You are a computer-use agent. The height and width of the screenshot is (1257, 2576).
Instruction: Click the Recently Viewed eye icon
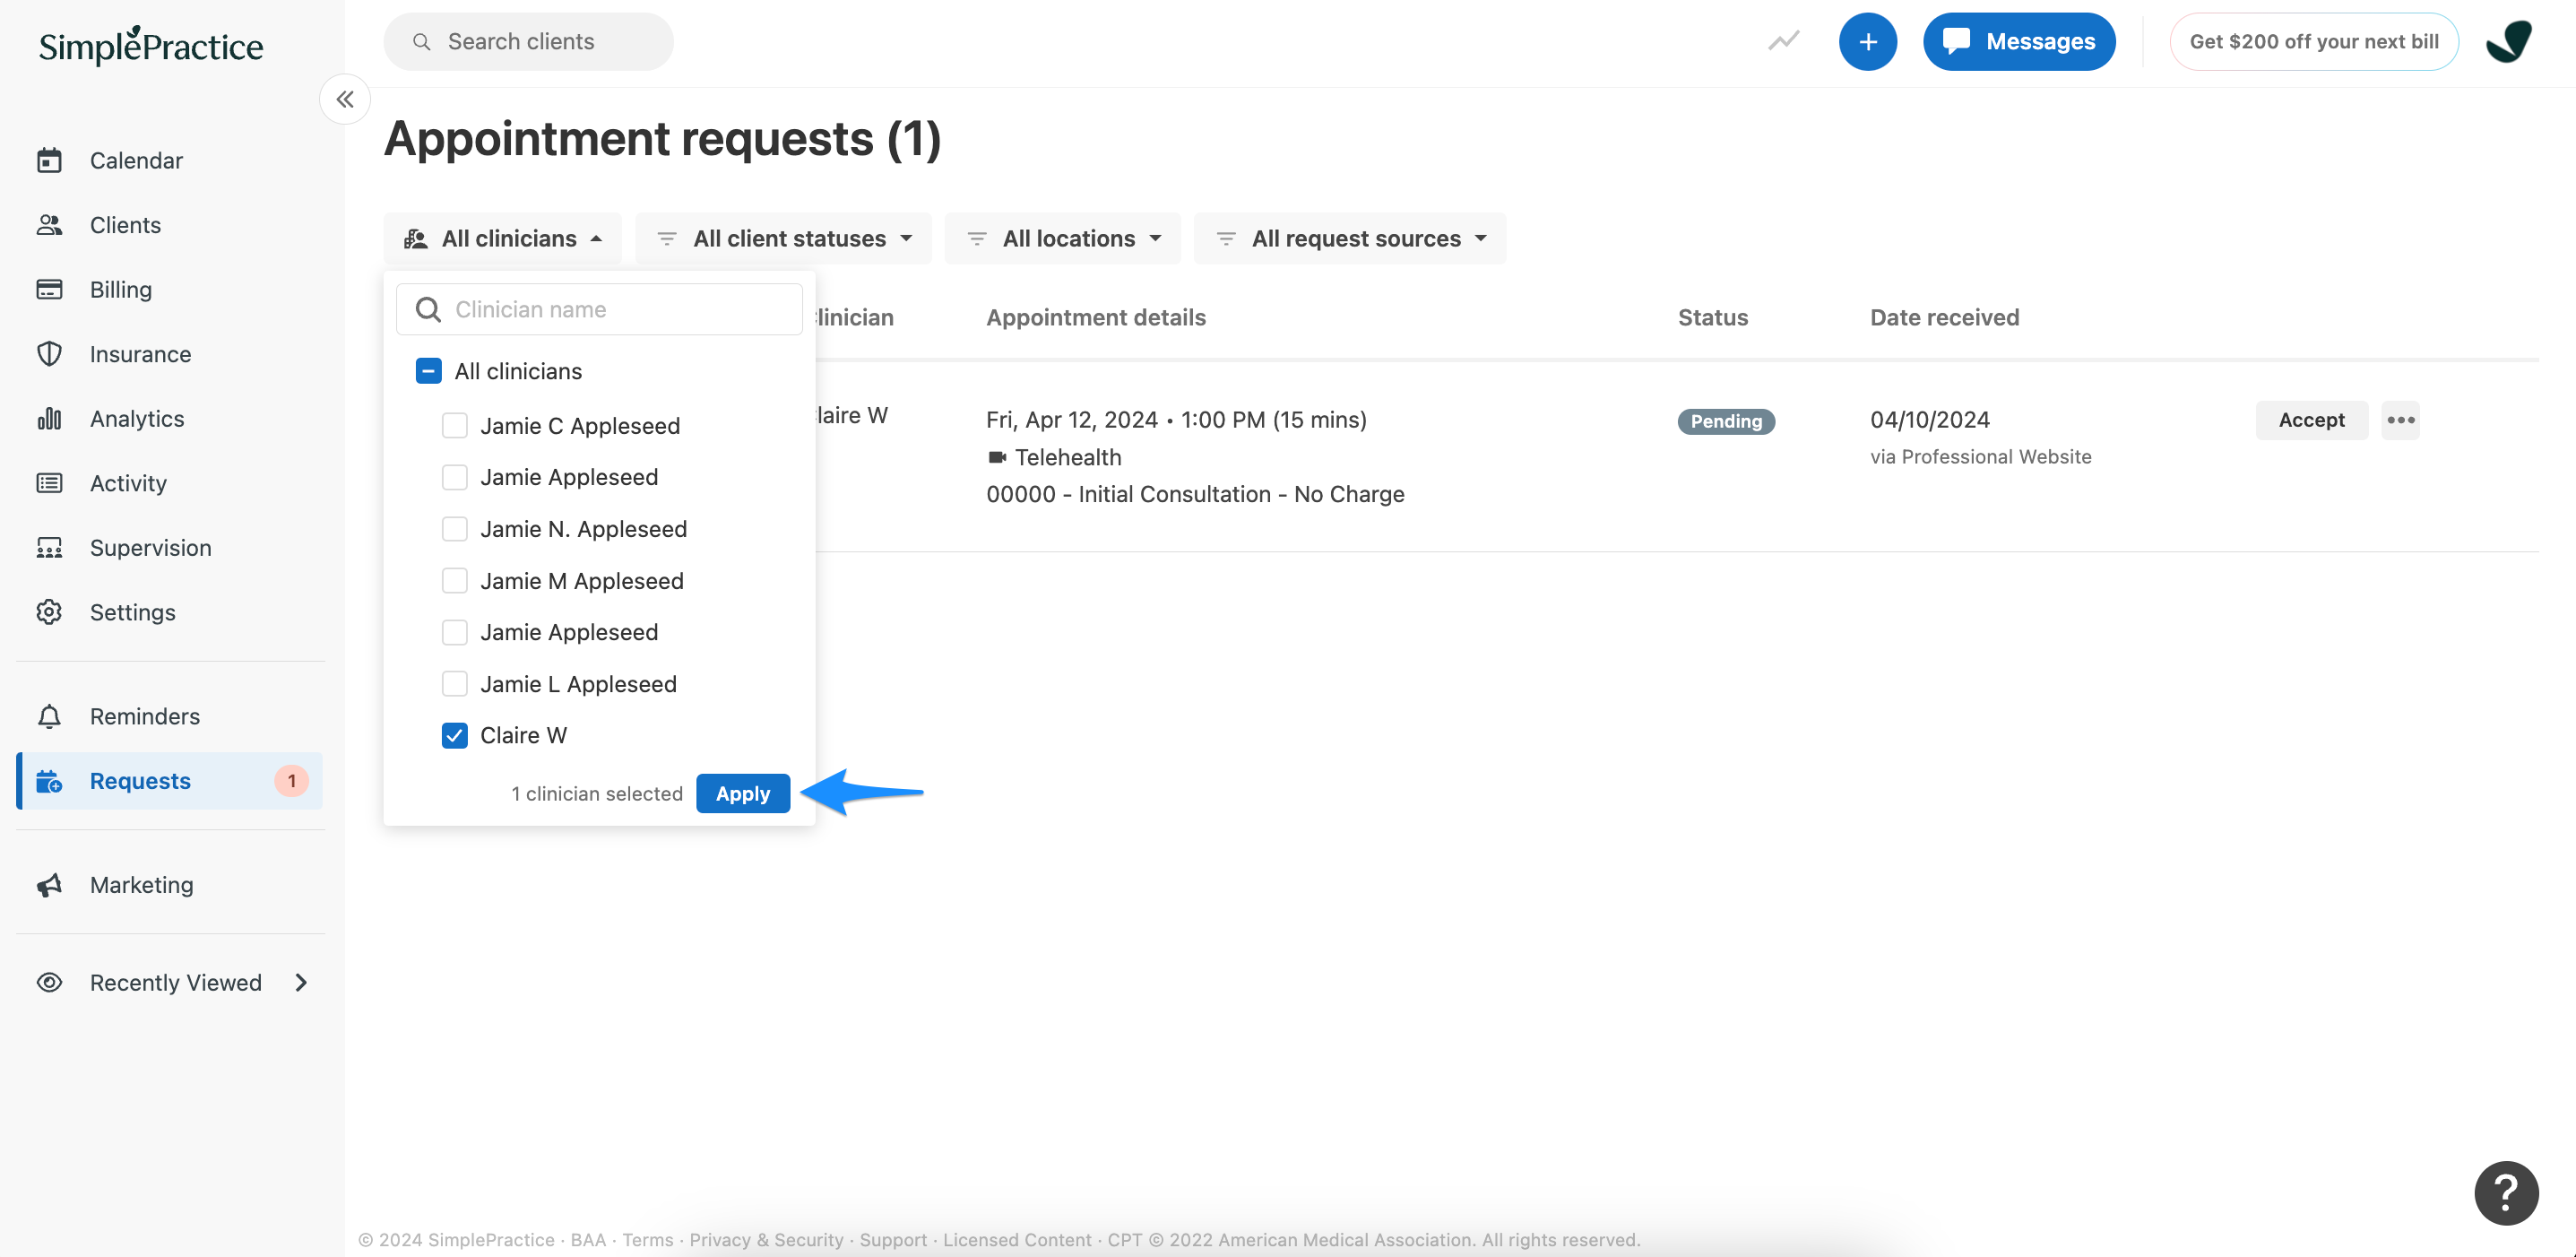(49, 983)
